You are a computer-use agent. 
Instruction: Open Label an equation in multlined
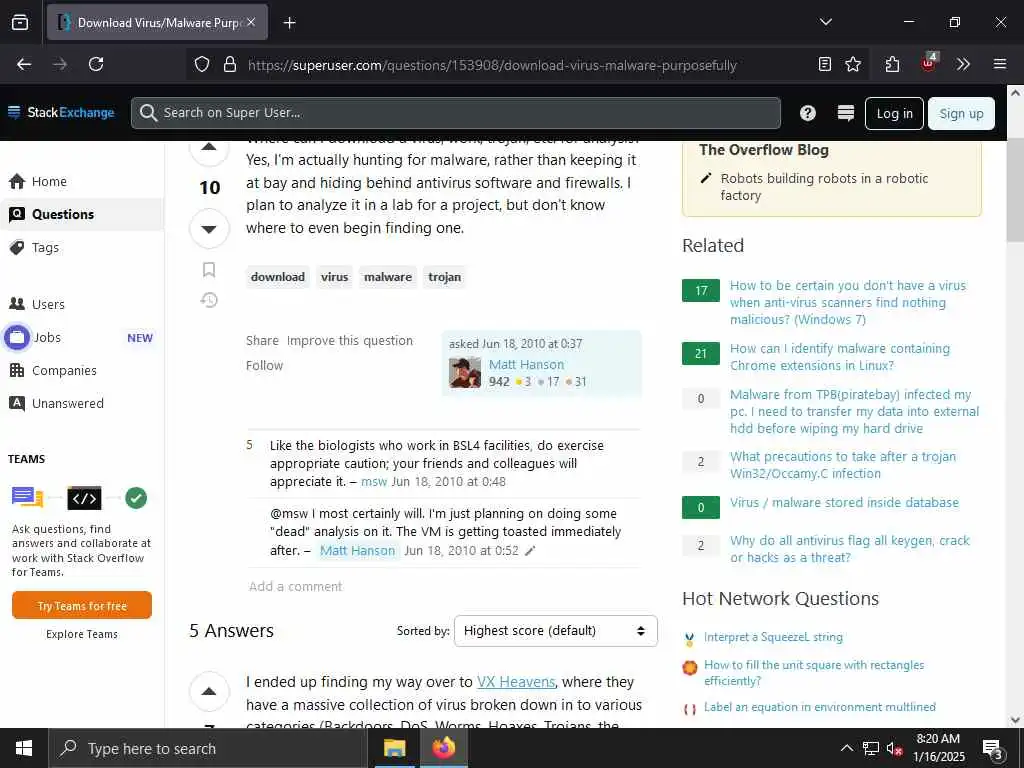click(820, 707)
